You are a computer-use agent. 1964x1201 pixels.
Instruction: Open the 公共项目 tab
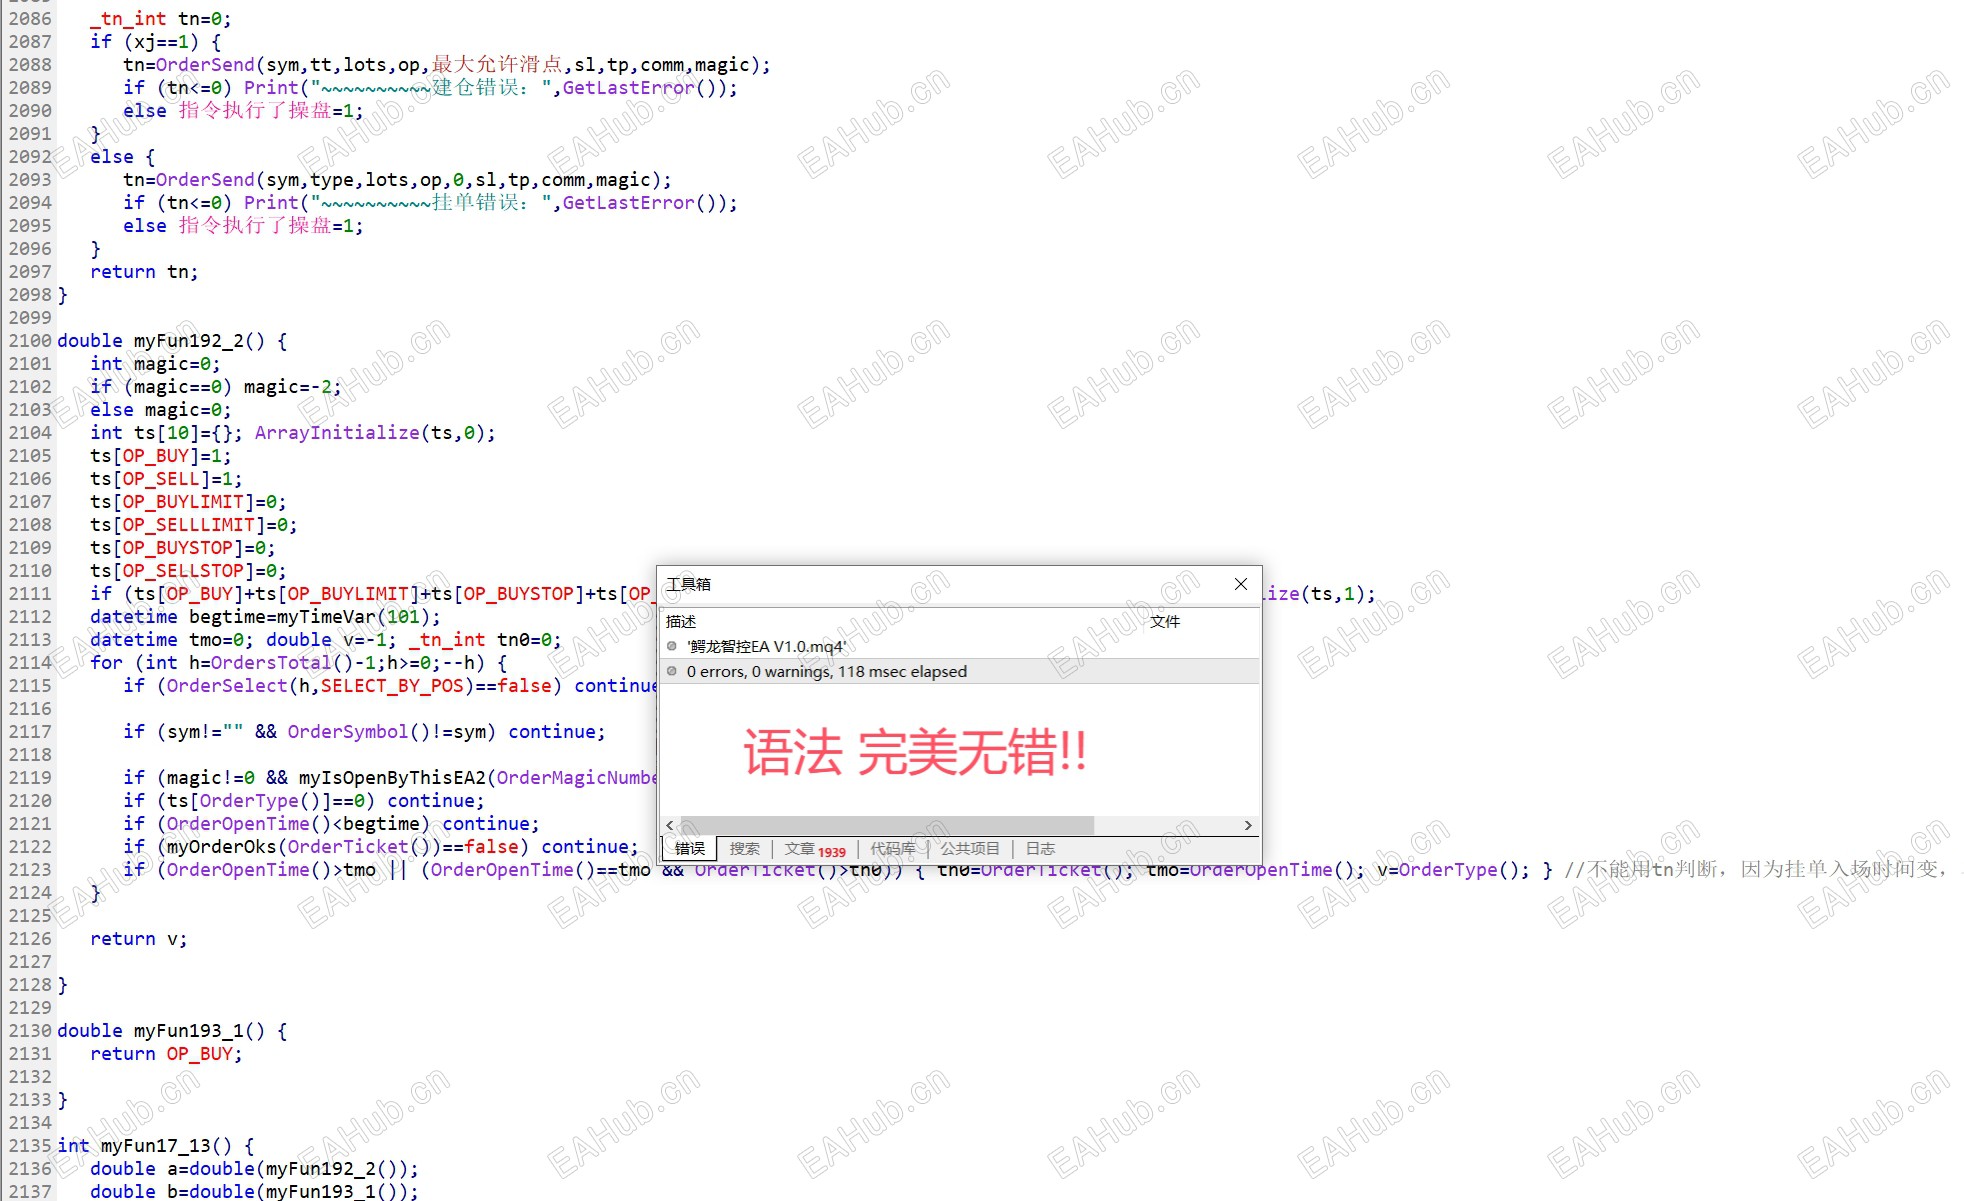click(969, 849)
